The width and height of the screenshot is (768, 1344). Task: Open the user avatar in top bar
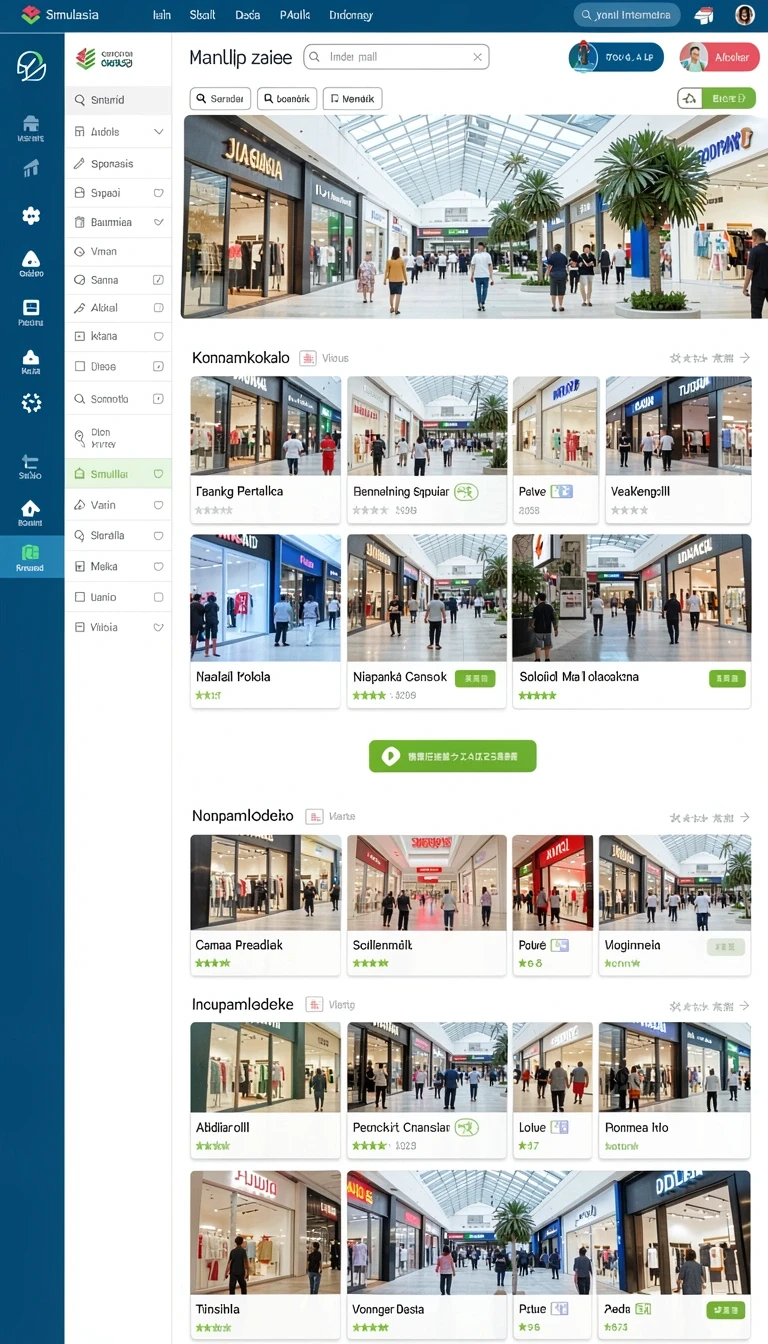pos(745,15)
